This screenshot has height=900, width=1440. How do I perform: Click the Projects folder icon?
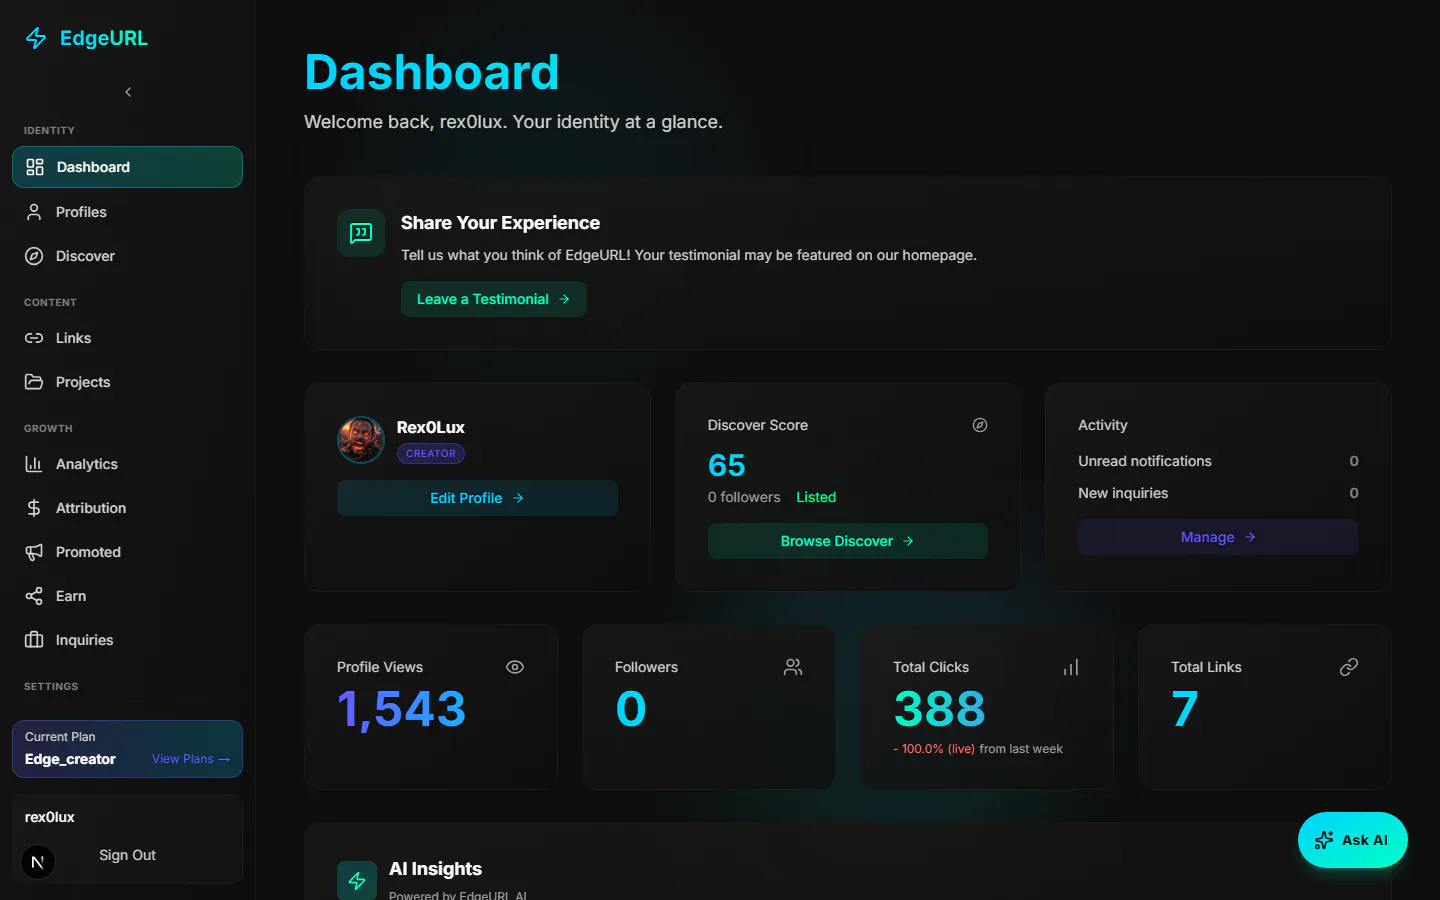(34, 382)
